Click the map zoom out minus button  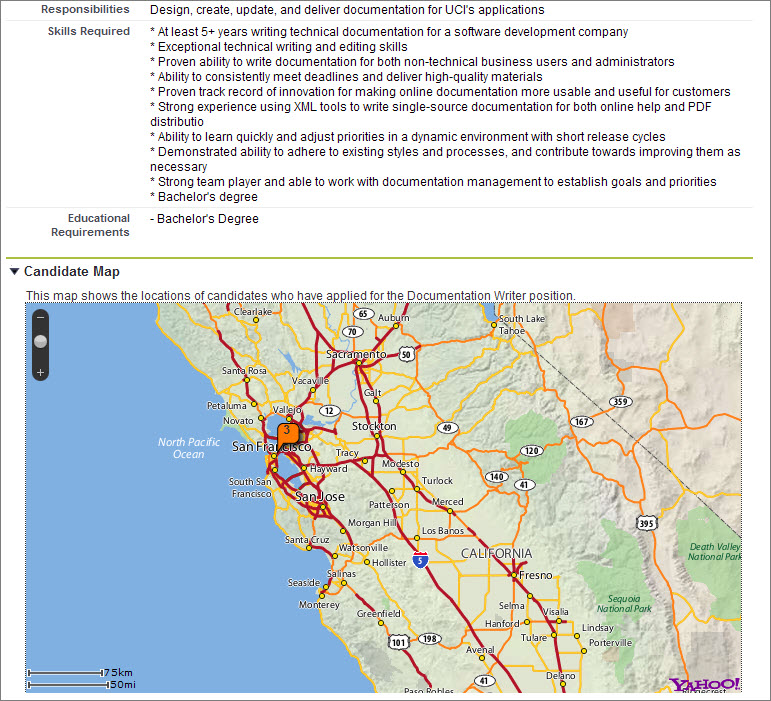point(40,318)
